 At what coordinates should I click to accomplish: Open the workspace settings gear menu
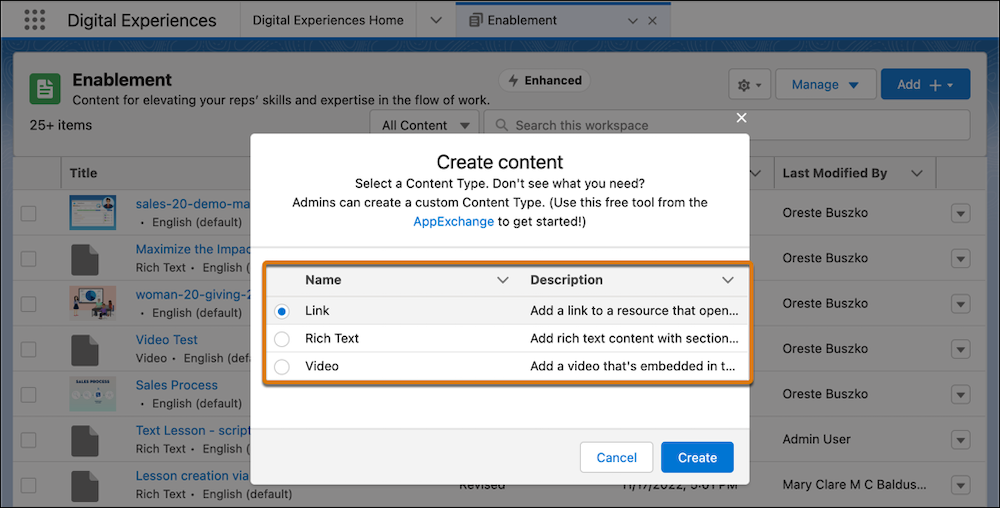tap(748, 85)
